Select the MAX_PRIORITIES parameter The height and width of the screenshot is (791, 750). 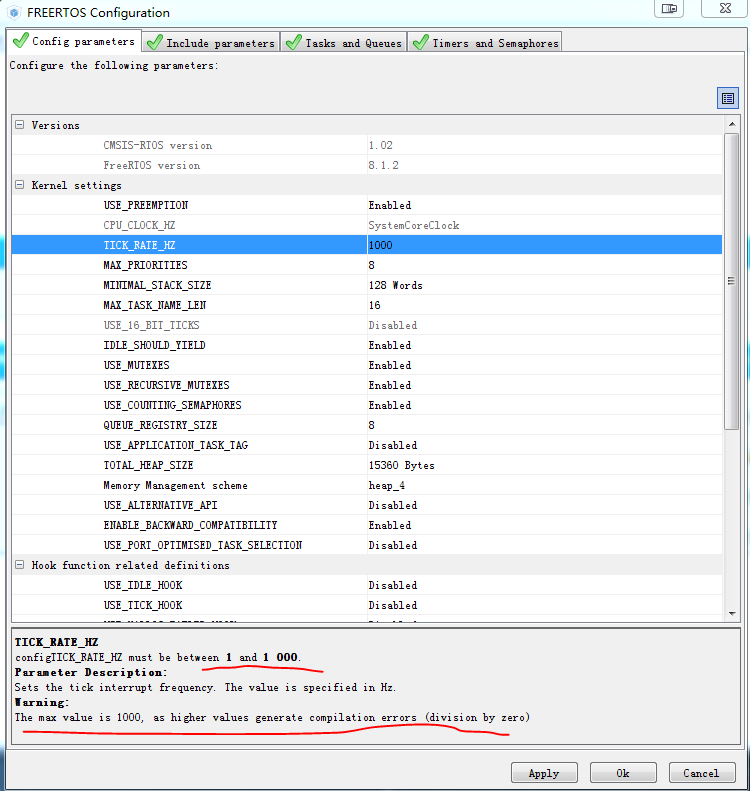[145, 265]
